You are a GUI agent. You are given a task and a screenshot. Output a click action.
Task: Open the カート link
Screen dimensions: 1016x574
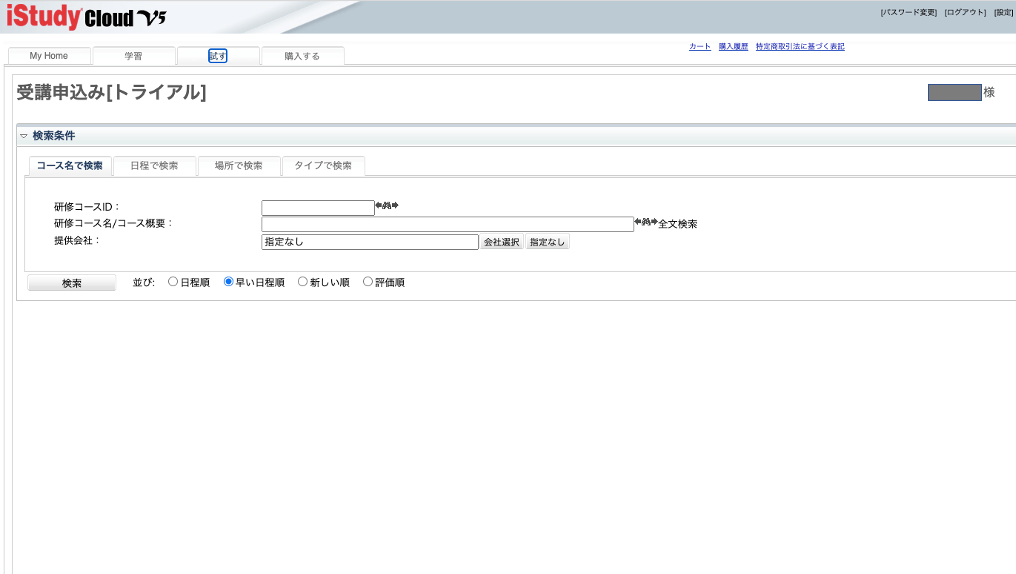699,46
